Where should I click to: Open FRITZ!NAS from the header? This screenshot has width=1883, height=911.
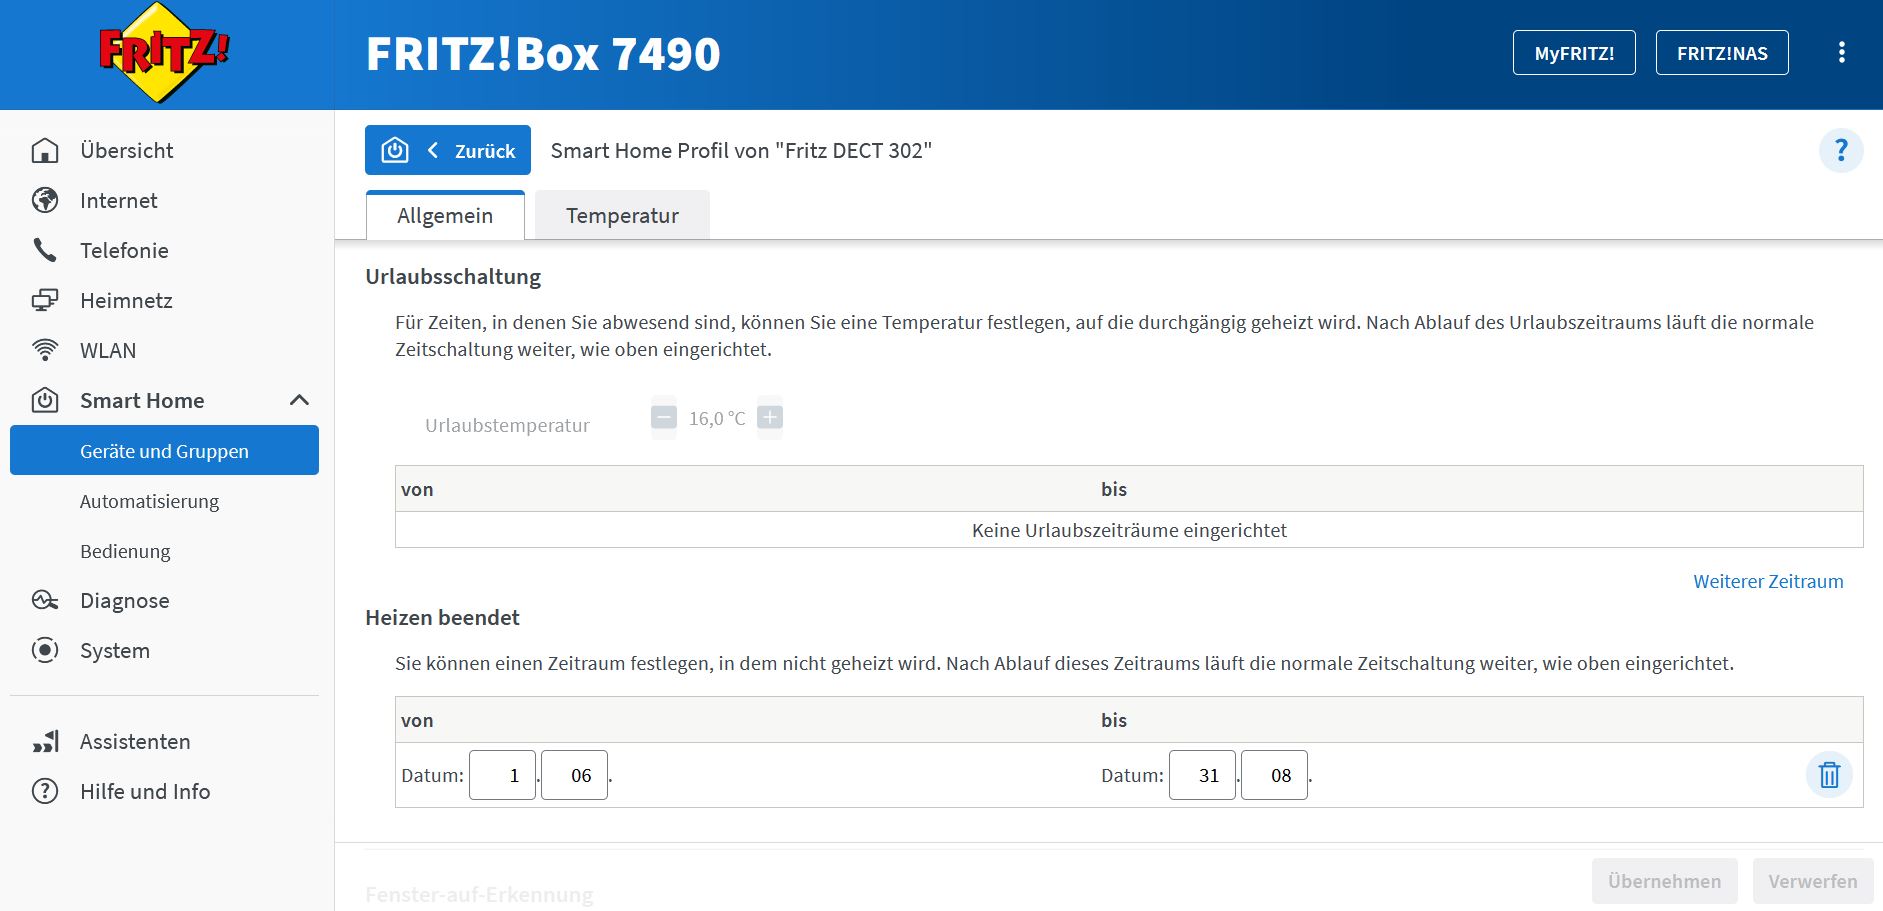[1722, 53]
